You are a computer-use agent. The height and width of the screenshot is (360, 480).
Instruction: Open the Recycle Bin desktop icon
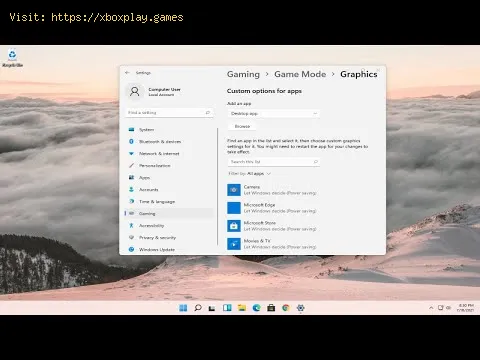click(12, 58)
